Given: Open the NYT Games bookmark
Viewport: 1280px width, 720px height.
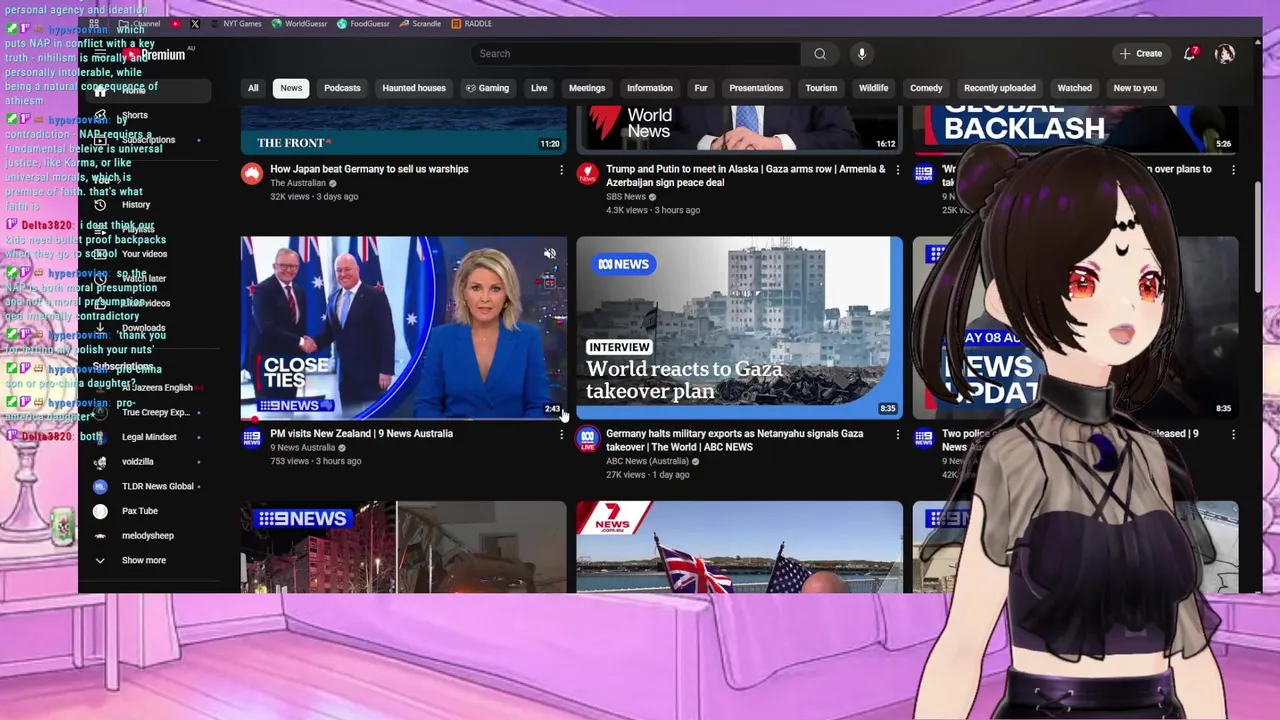Looking at the screenshot, I should tap(236, 23).
